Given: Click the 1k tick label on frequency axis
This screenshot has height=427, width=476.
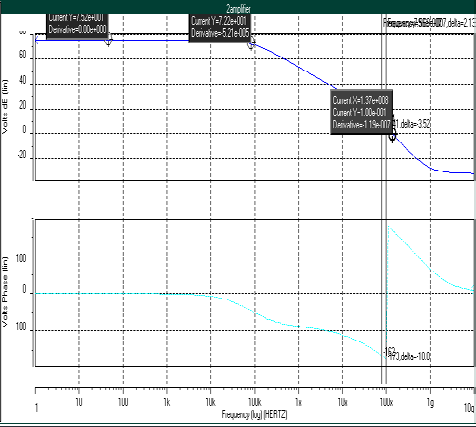Looking at the screenshot, I should [x=167, y=403].
